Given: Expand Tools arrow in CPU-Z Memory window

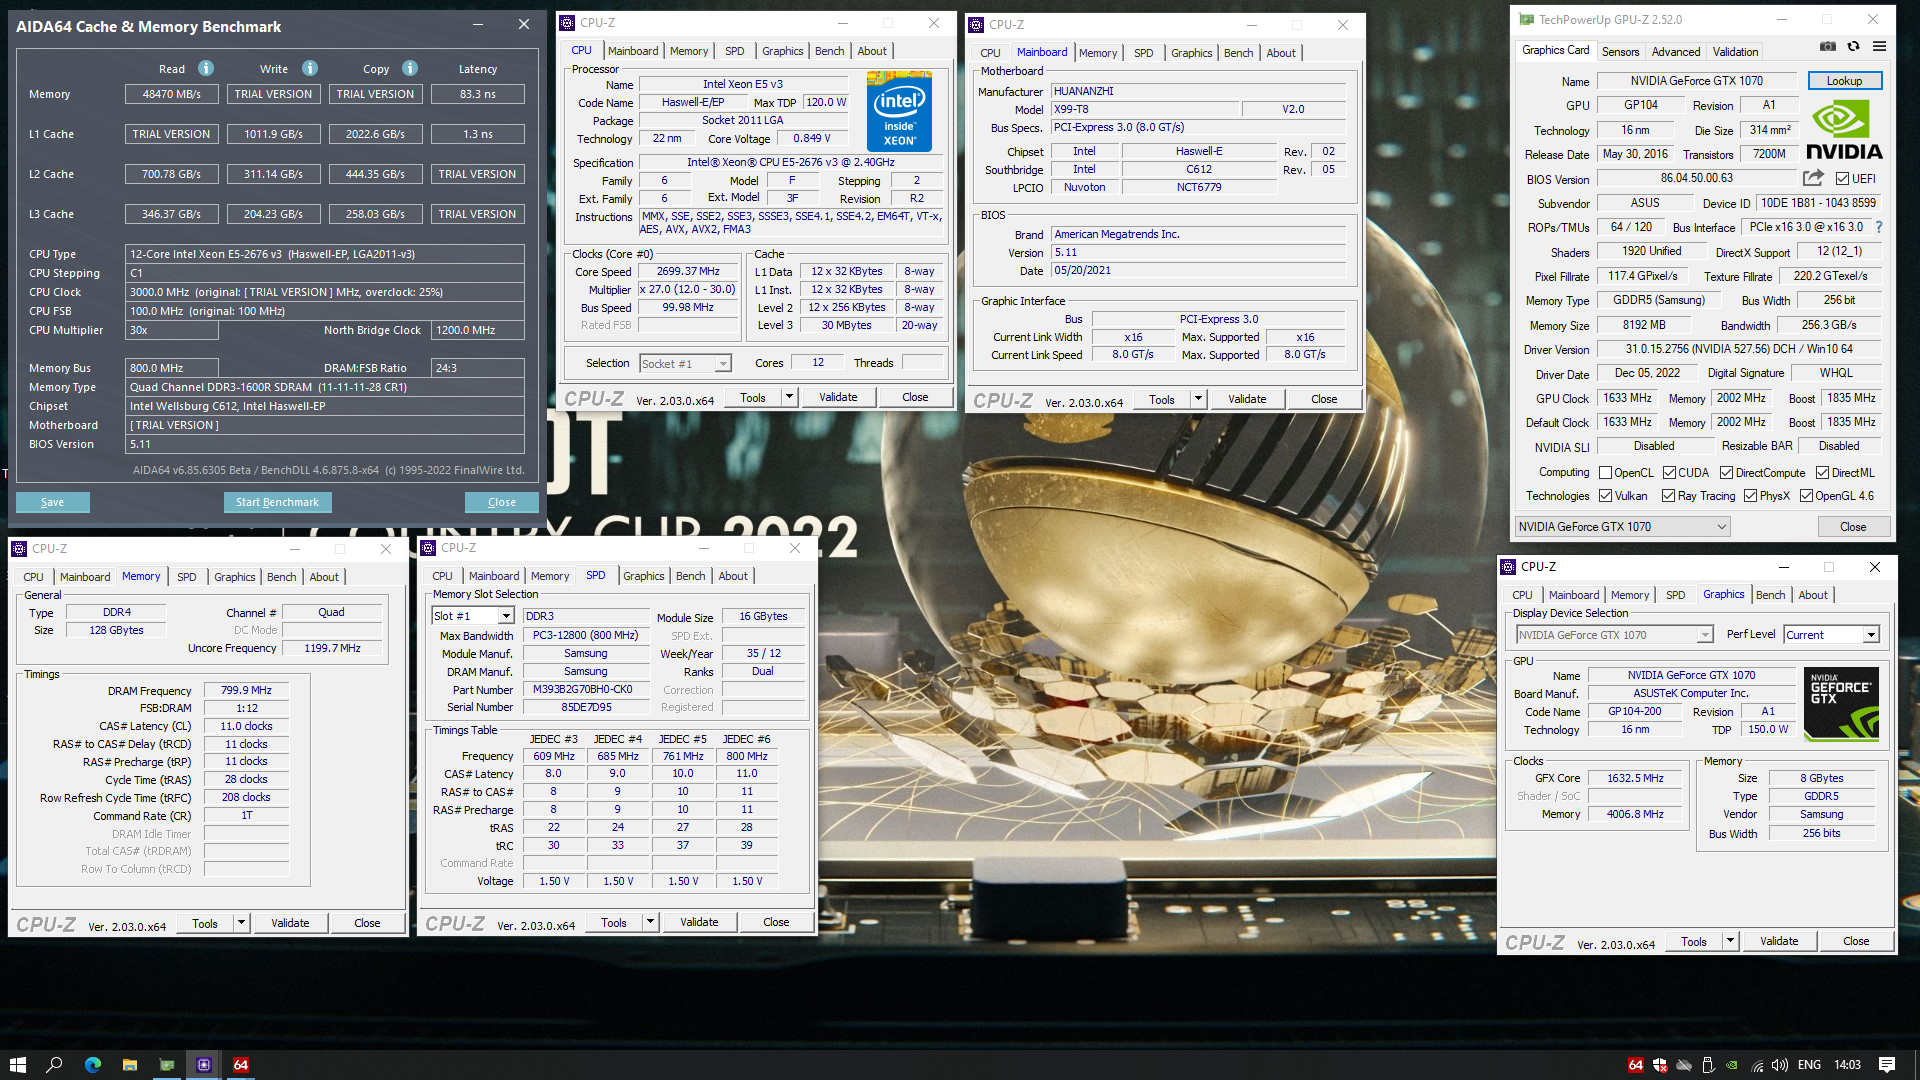Looking at the screenshot, I should click(x=241, y=923).
